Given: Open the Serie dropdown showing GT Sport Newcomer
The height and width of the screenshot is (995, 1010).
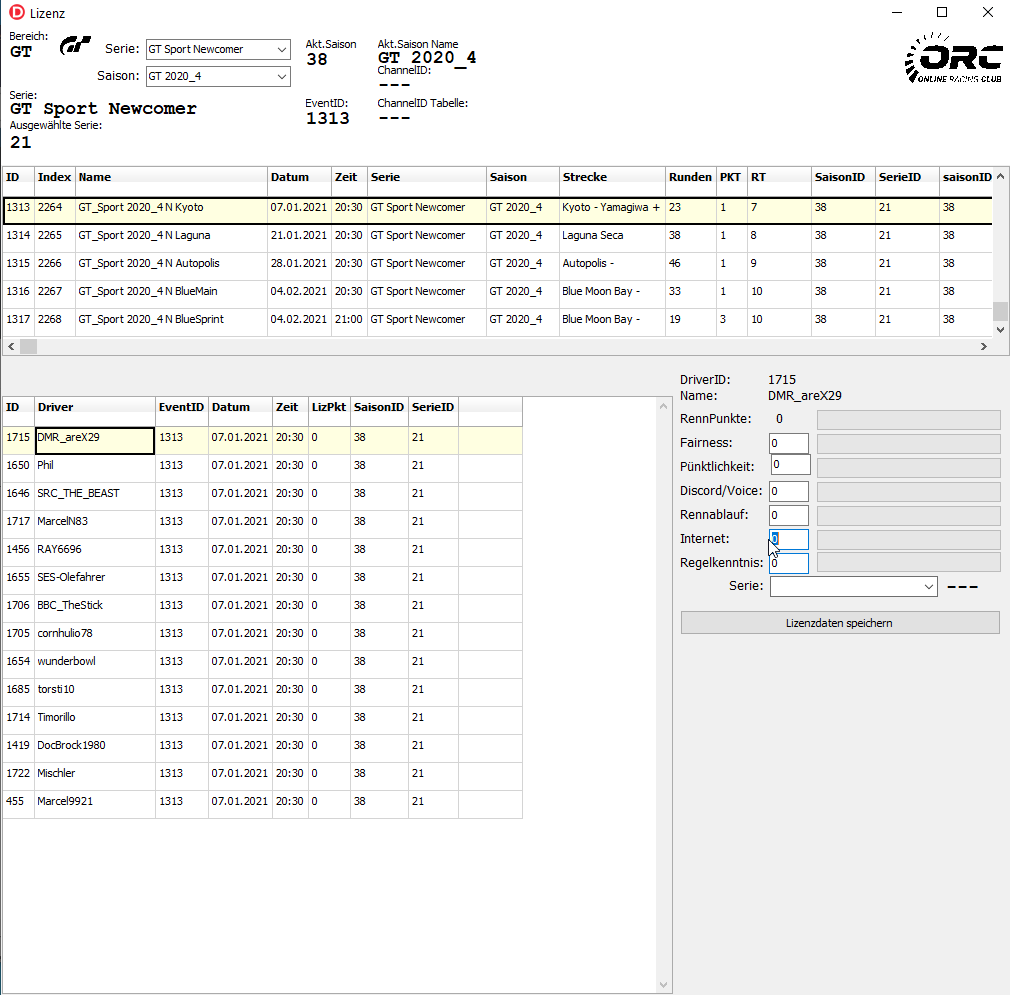Looking at the screenshot, I should 217,49.
